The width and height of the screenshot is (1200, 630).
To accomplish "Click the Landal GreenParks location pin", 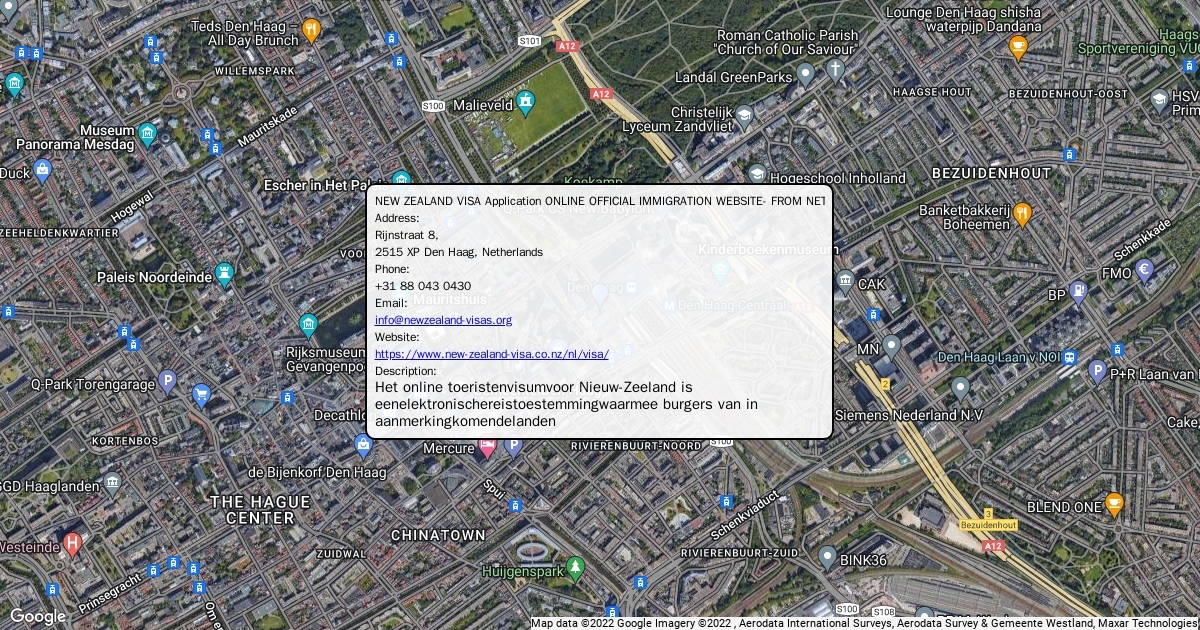I will 805,75.
